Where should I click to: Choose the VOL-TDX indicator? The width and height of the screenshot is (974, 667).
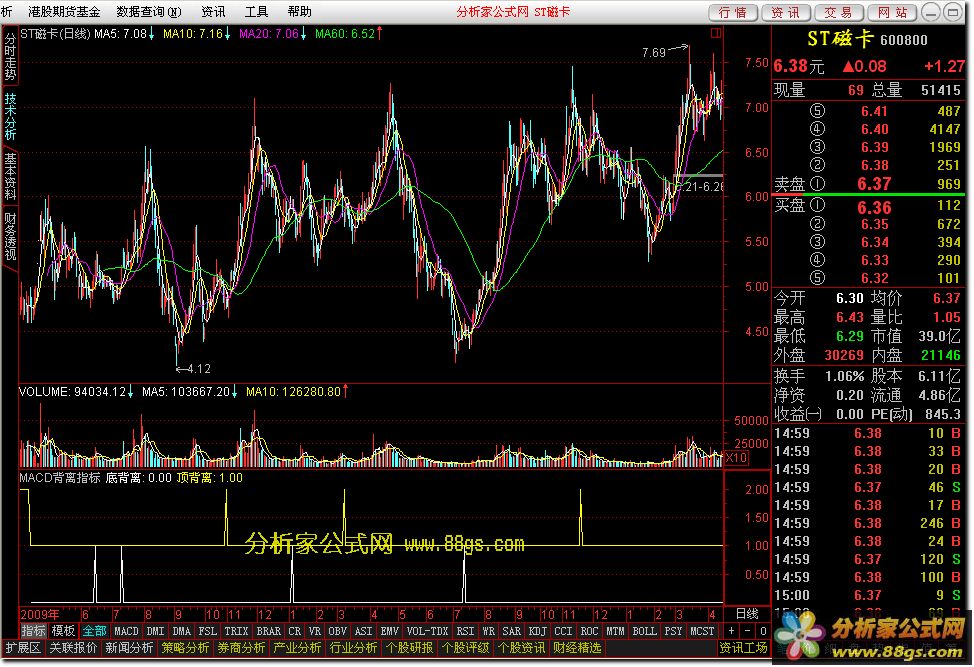click(427, 631)
